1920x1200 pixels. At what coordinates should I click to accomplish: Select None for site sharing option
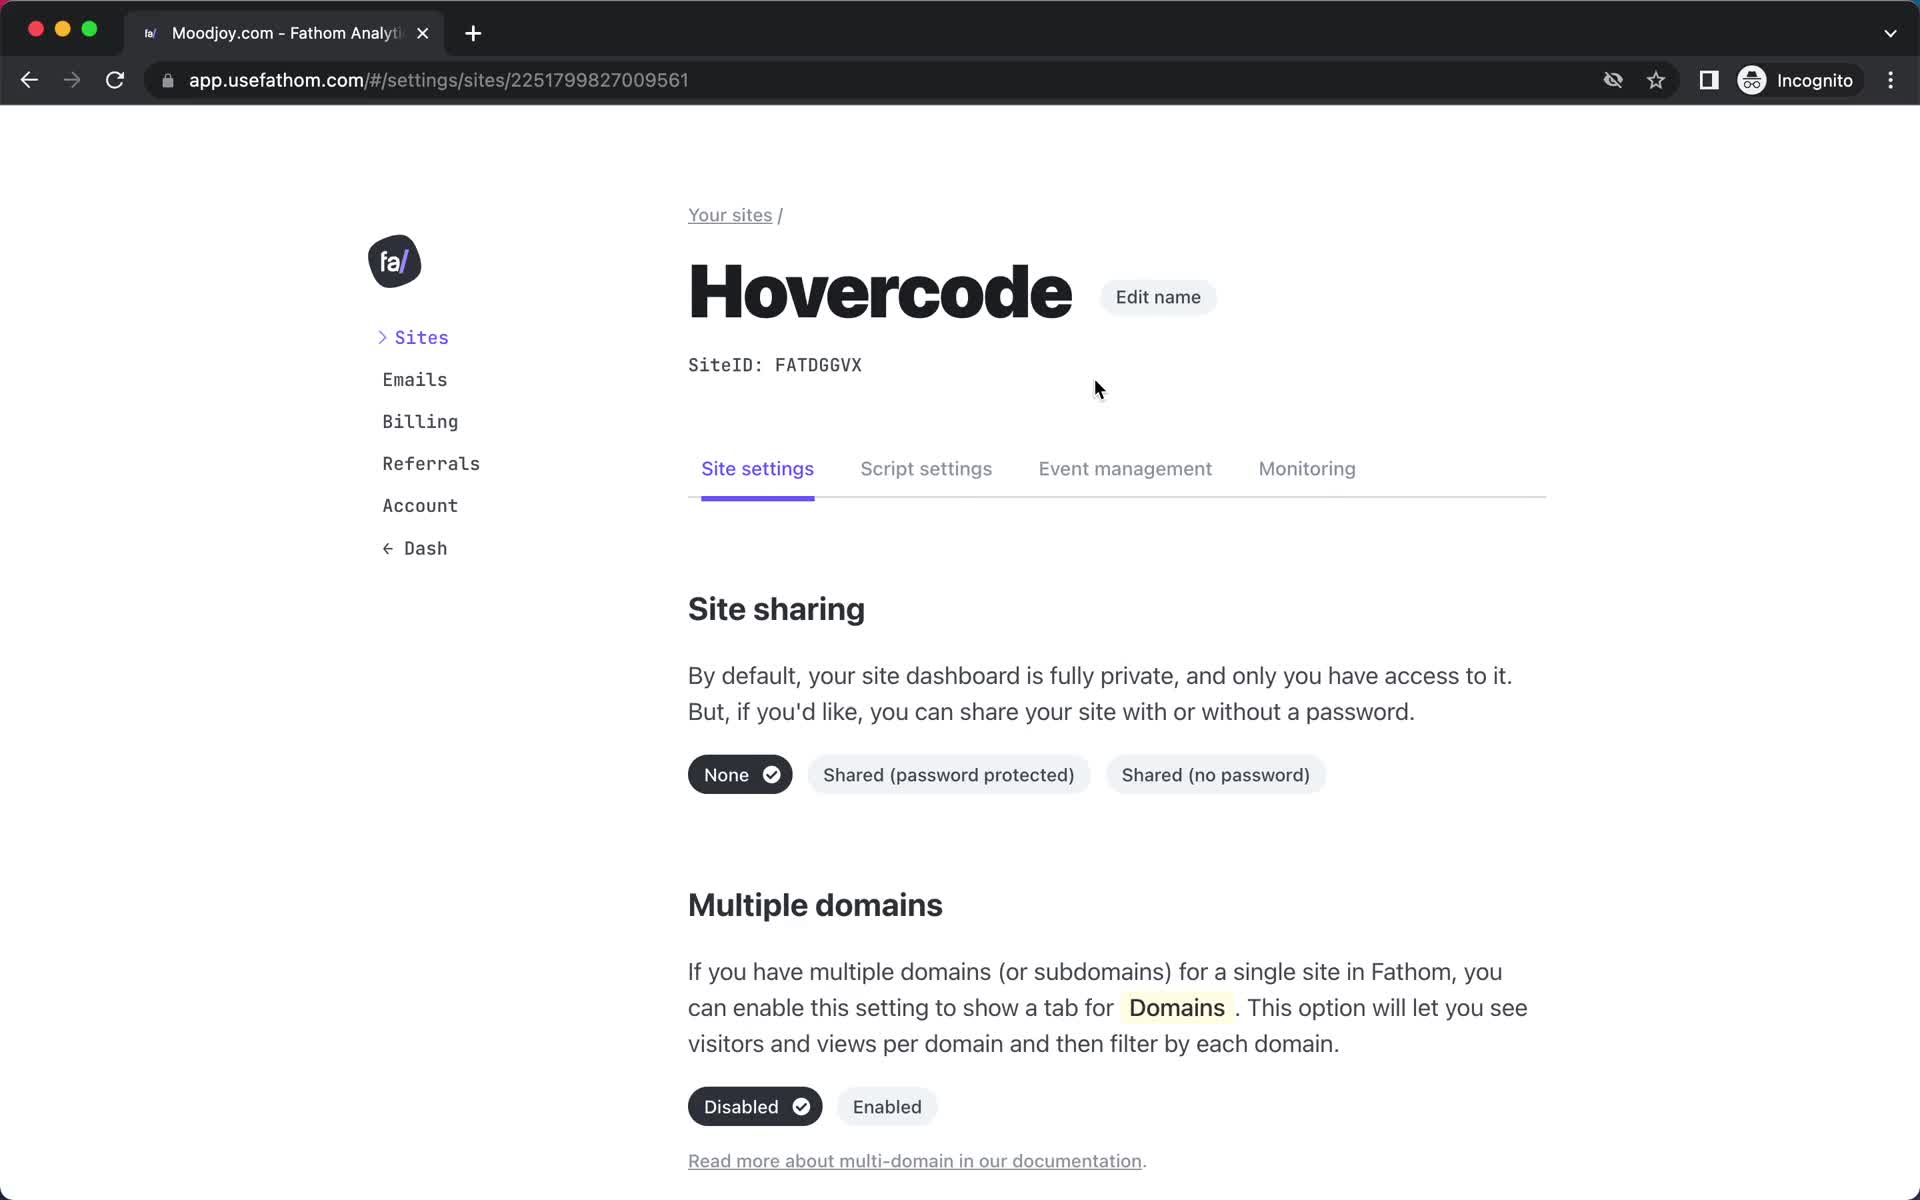[x=740, y=774]
